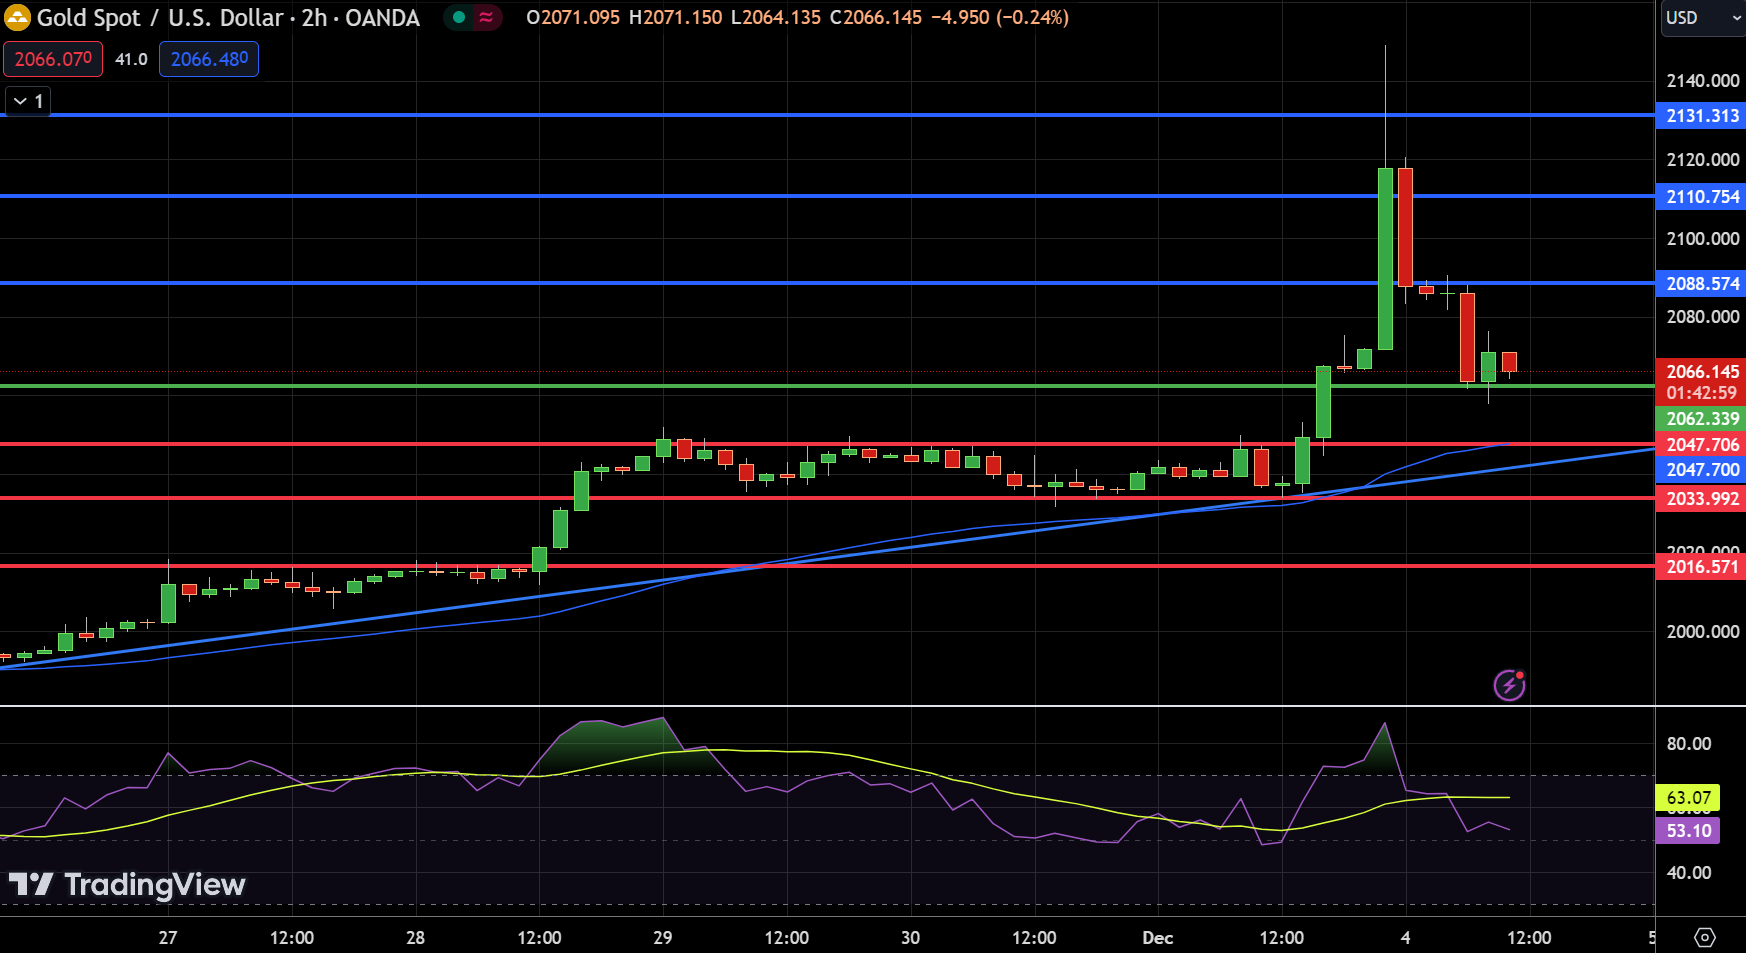Image resolution: width=1746 pixels, height=953 pixels.
Task: Click the Dec date label on time axis
Action: 1157,938
